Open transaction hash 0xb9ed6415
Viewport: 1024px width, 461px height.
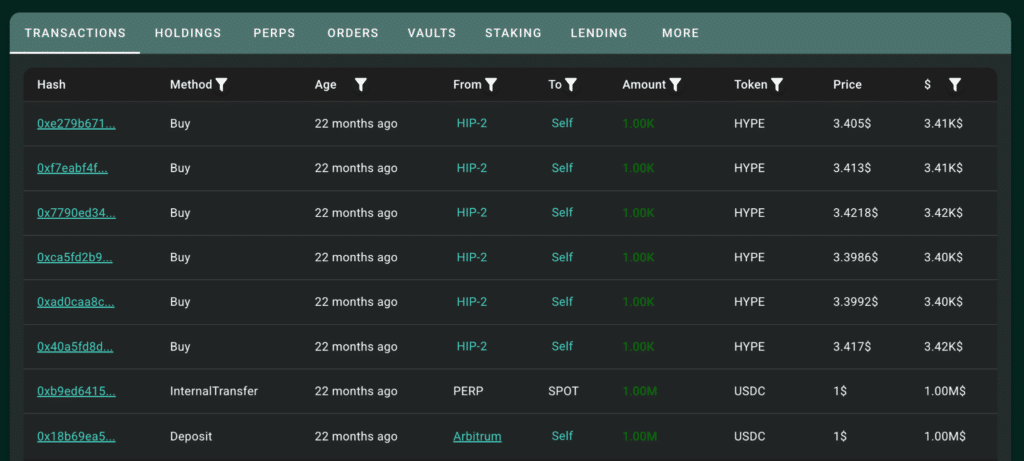(76, 392)
